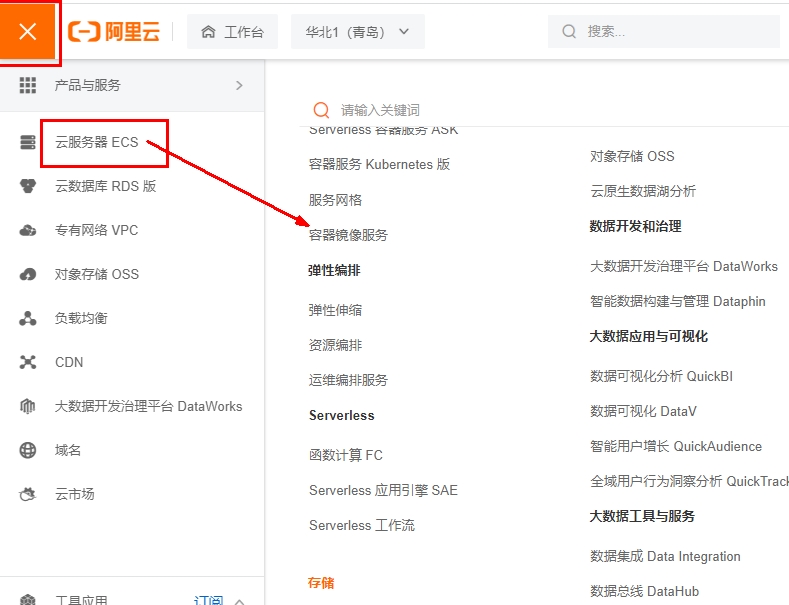789x605 pixels.
Task: Click the sidebar 对象存储 OSS cloud icon
Action: coord(28,274)
